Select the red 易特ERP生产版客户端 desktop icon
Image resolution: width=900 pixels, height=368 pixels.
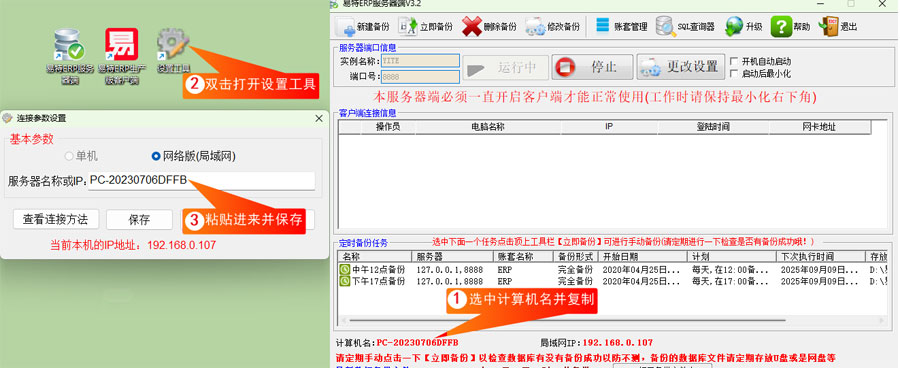click(122, 57)
